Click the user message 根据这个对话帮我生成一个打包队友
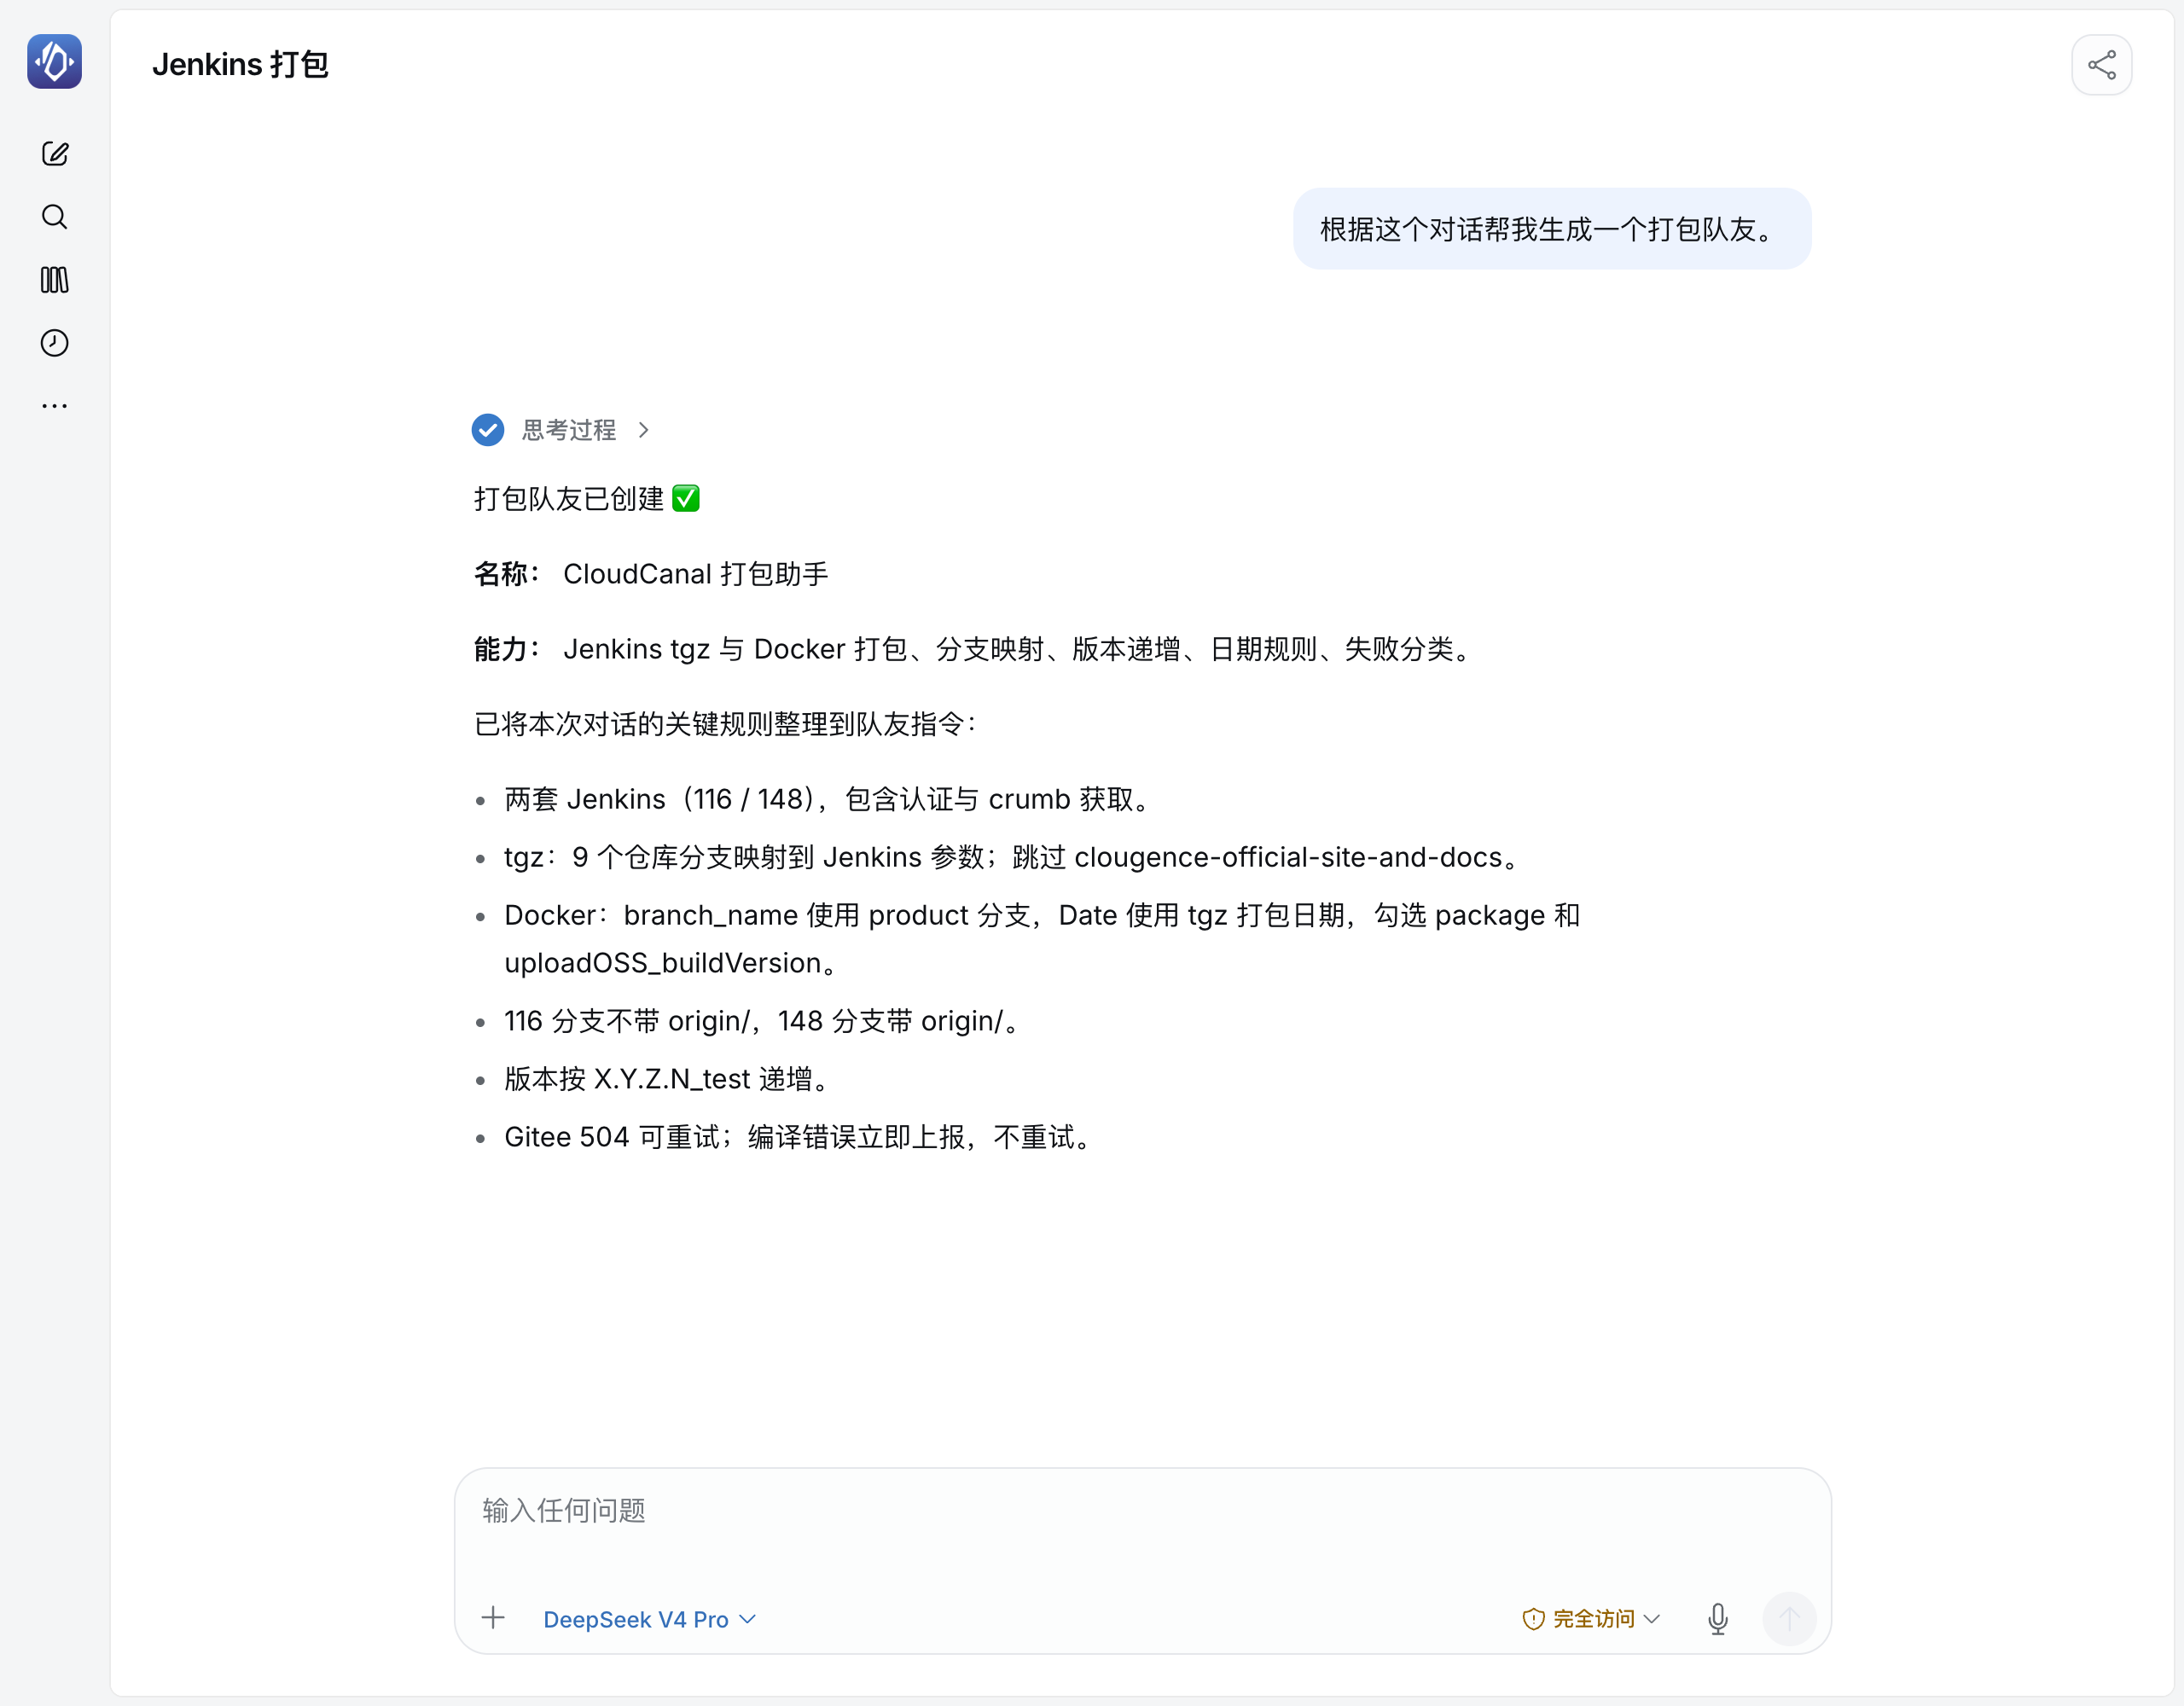Viewport: 2184px width, 1706px height. (x=1551, y=229)
